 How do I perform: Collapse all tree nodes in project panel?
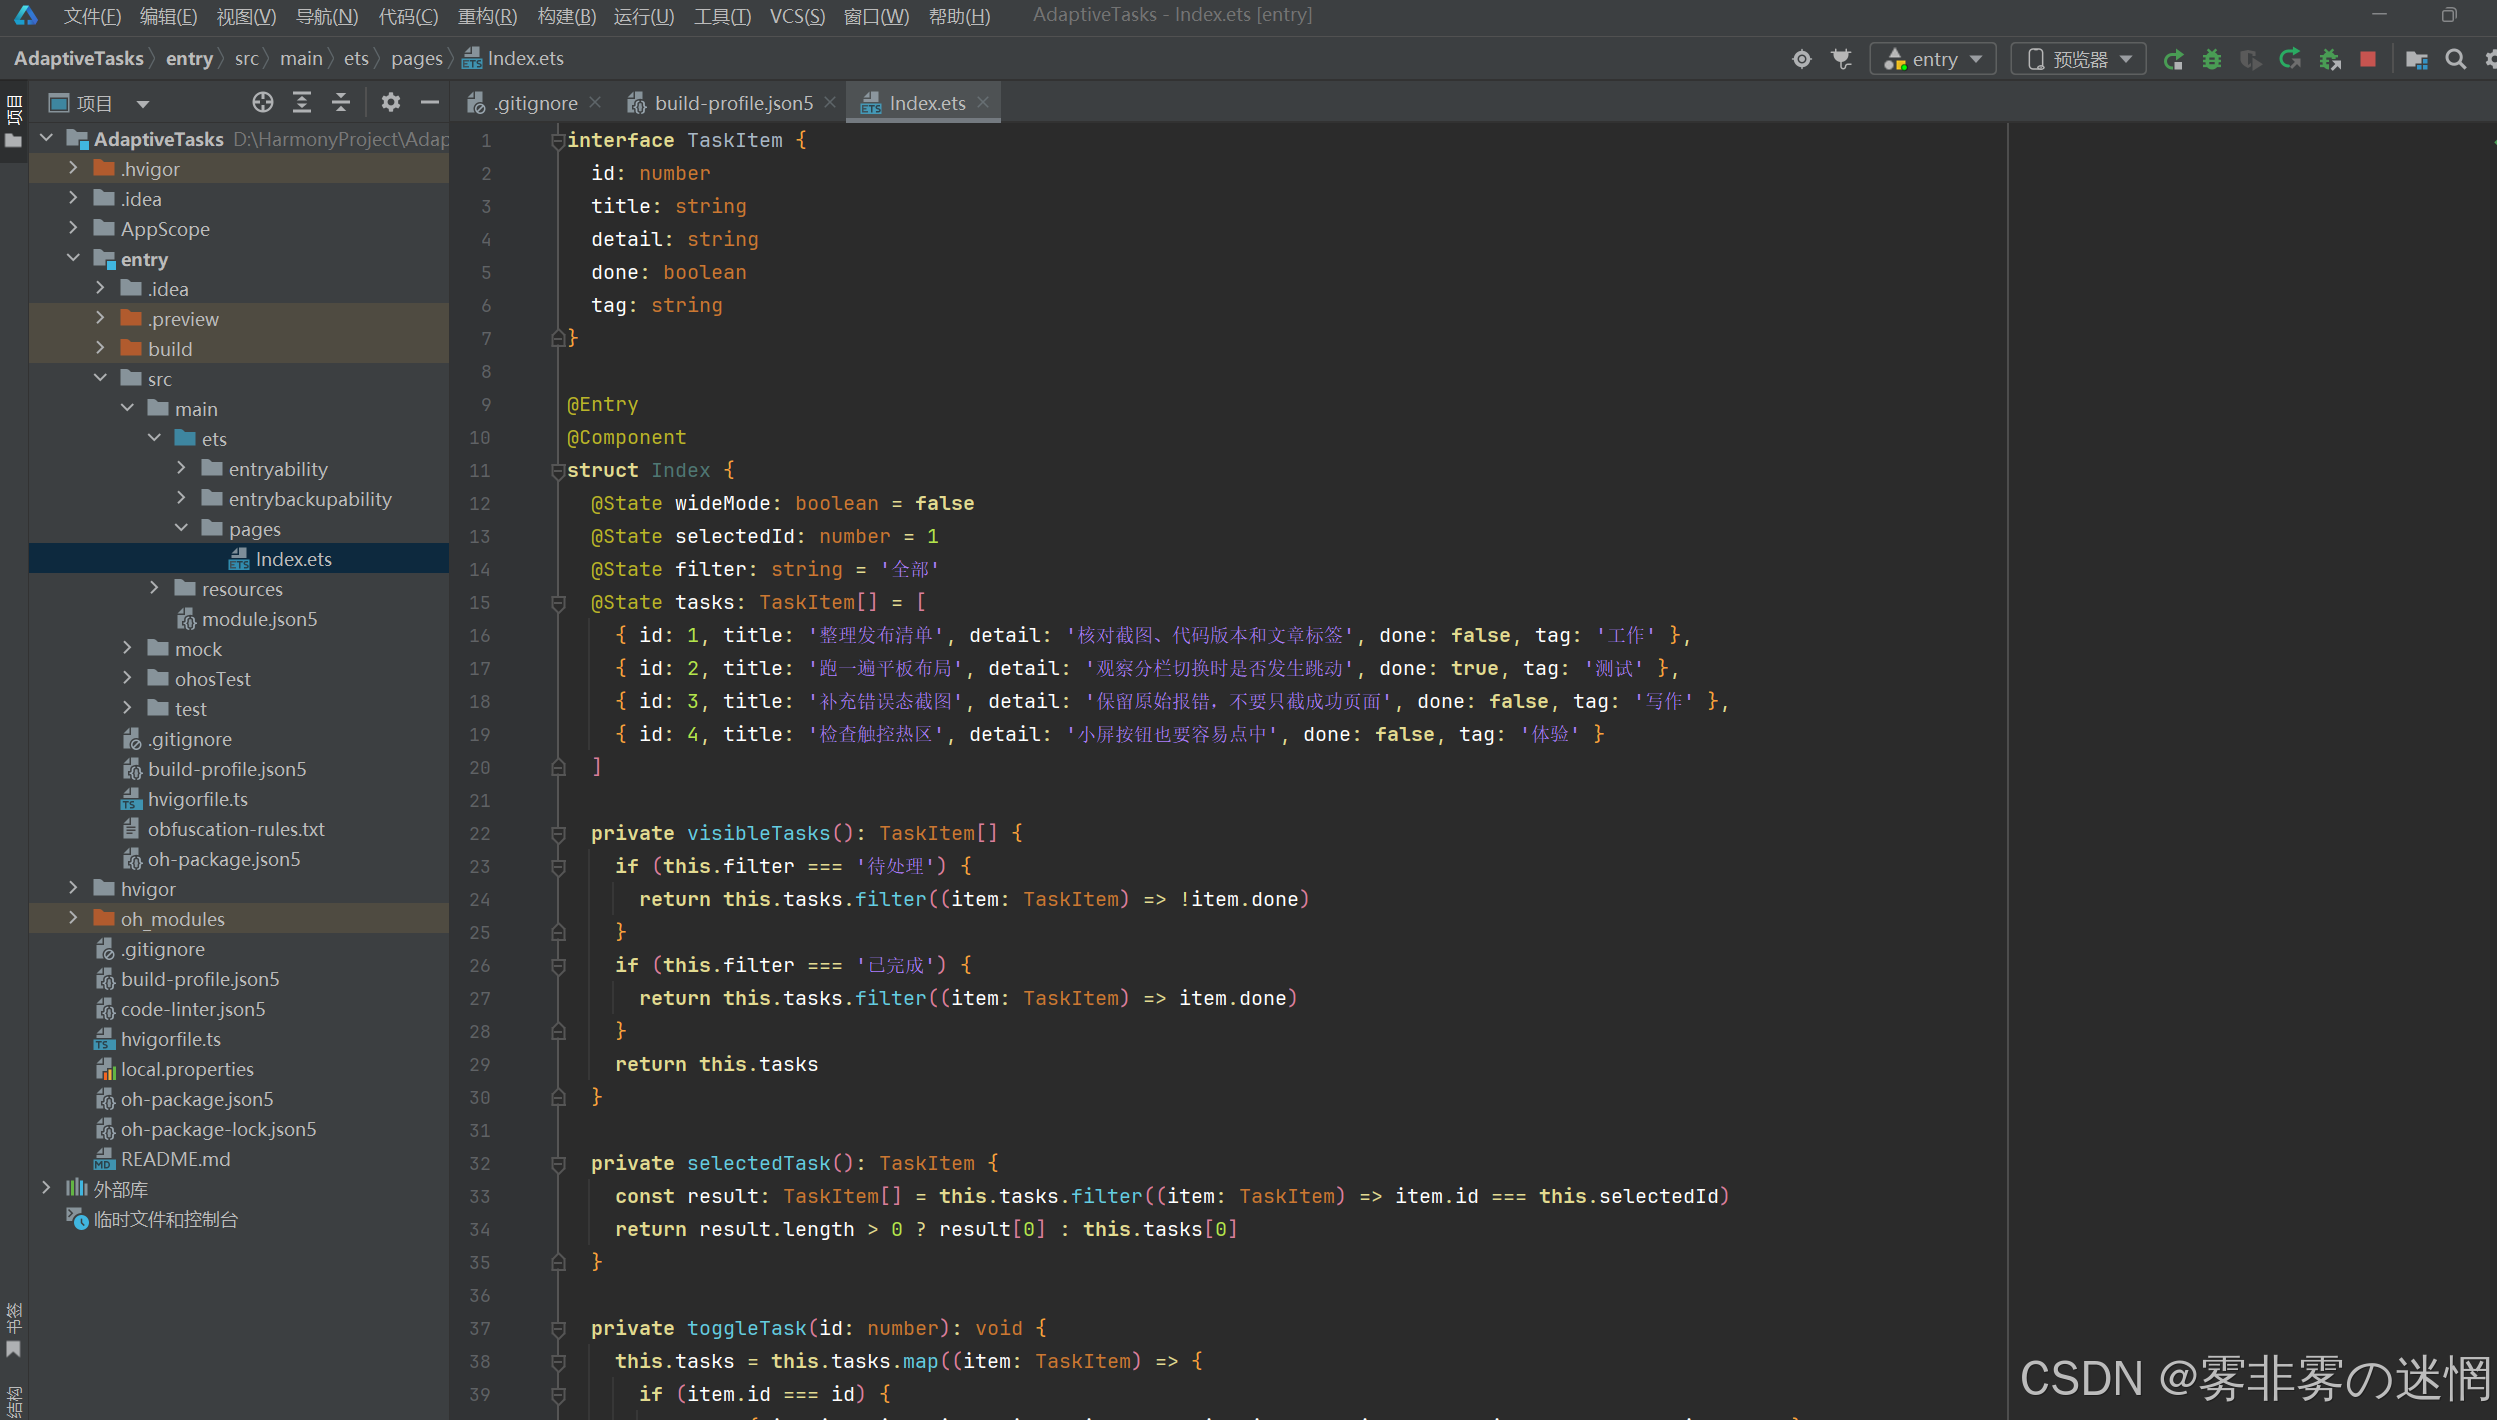[x=341, y=102]
